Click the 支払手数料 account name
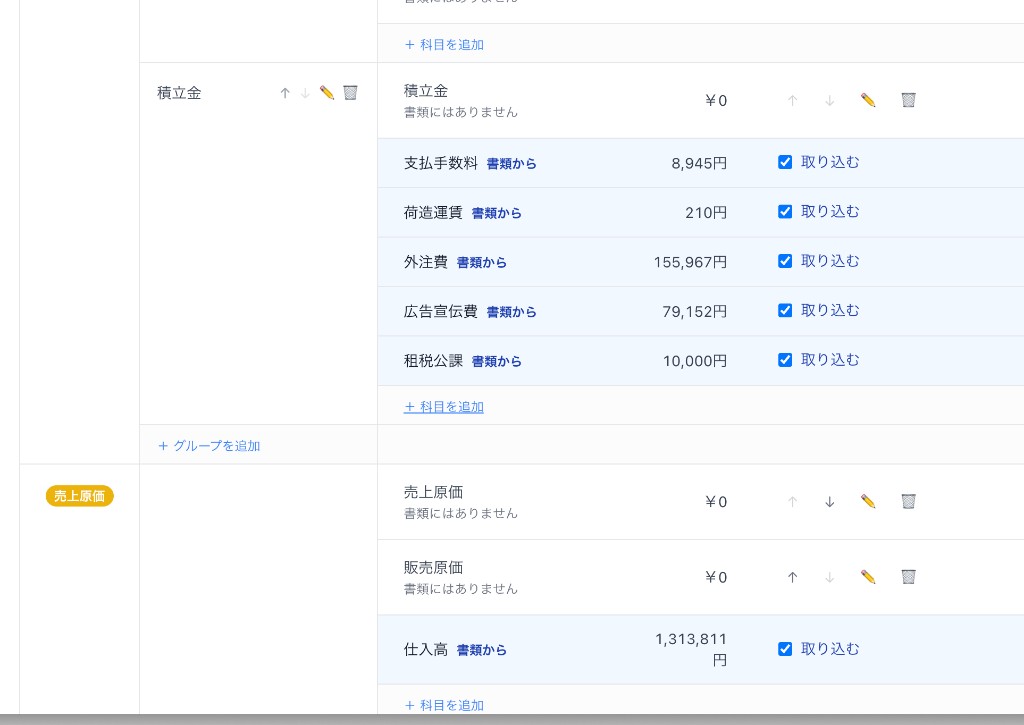 click(441, 163)
